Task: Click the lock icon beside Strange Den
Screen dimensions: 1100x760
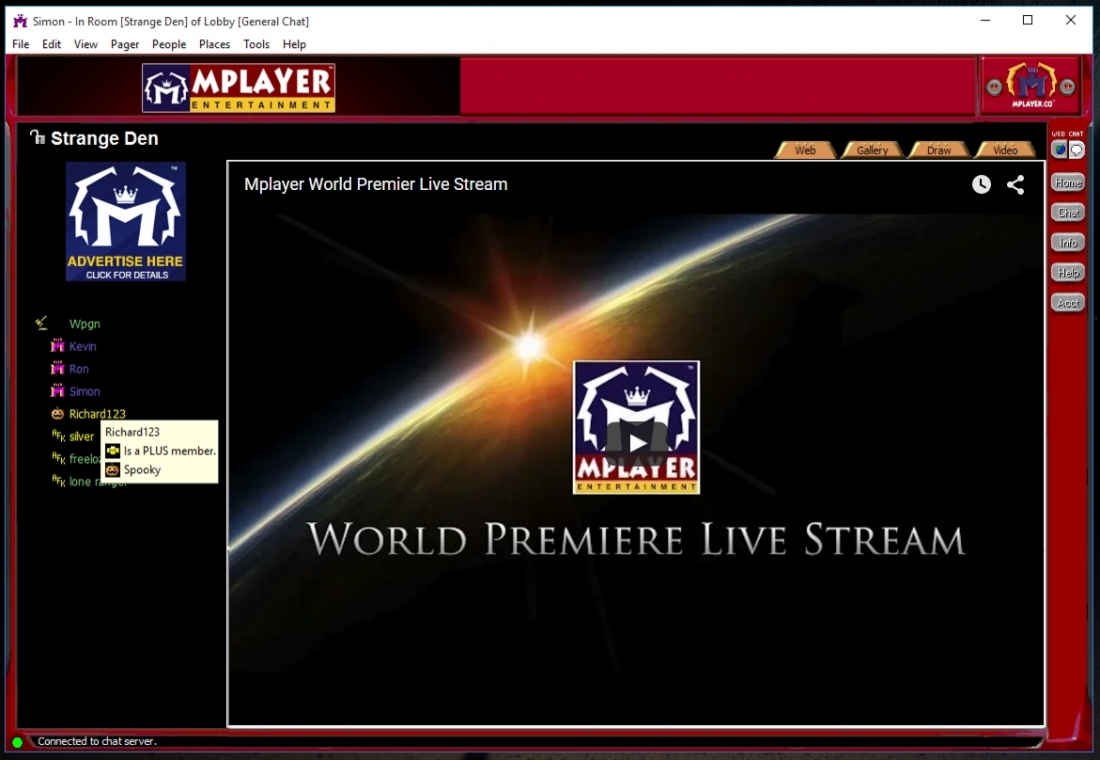Action: [38, 137]
